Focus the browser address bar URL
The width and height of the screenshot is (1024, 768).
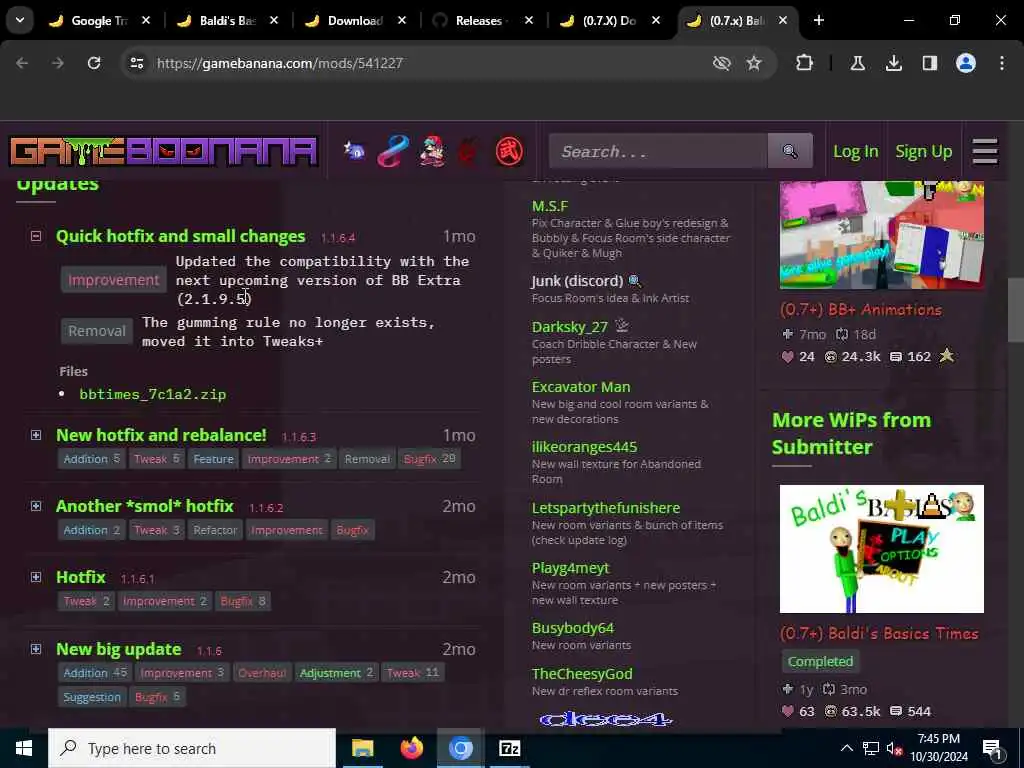point(280,63)
